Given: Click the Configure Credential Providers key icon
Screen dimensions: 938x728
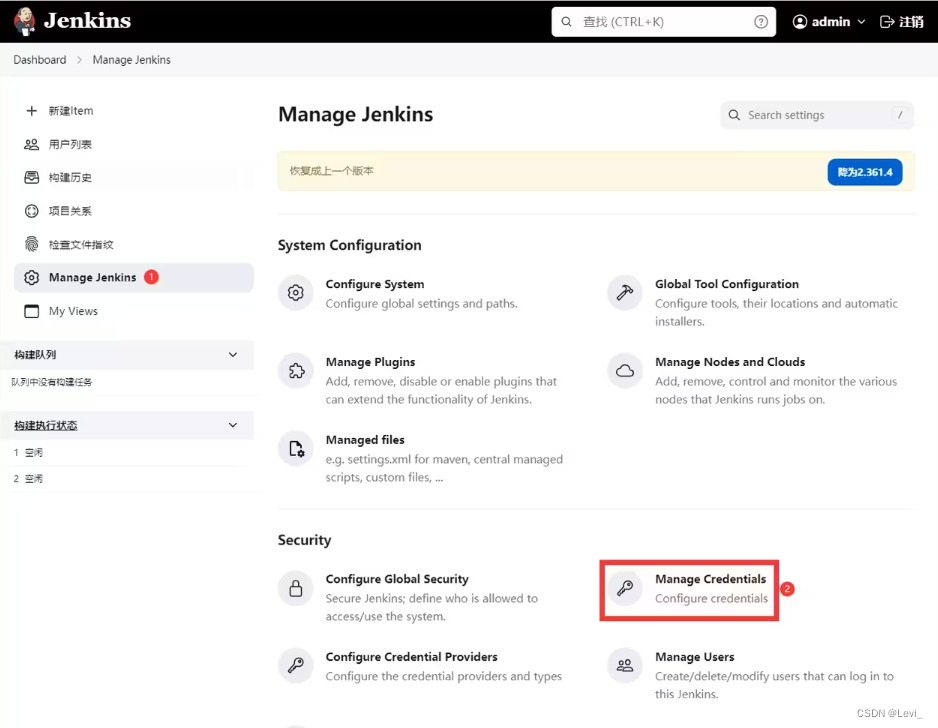Looking at the screenshot, I should (x=296, y=666).
